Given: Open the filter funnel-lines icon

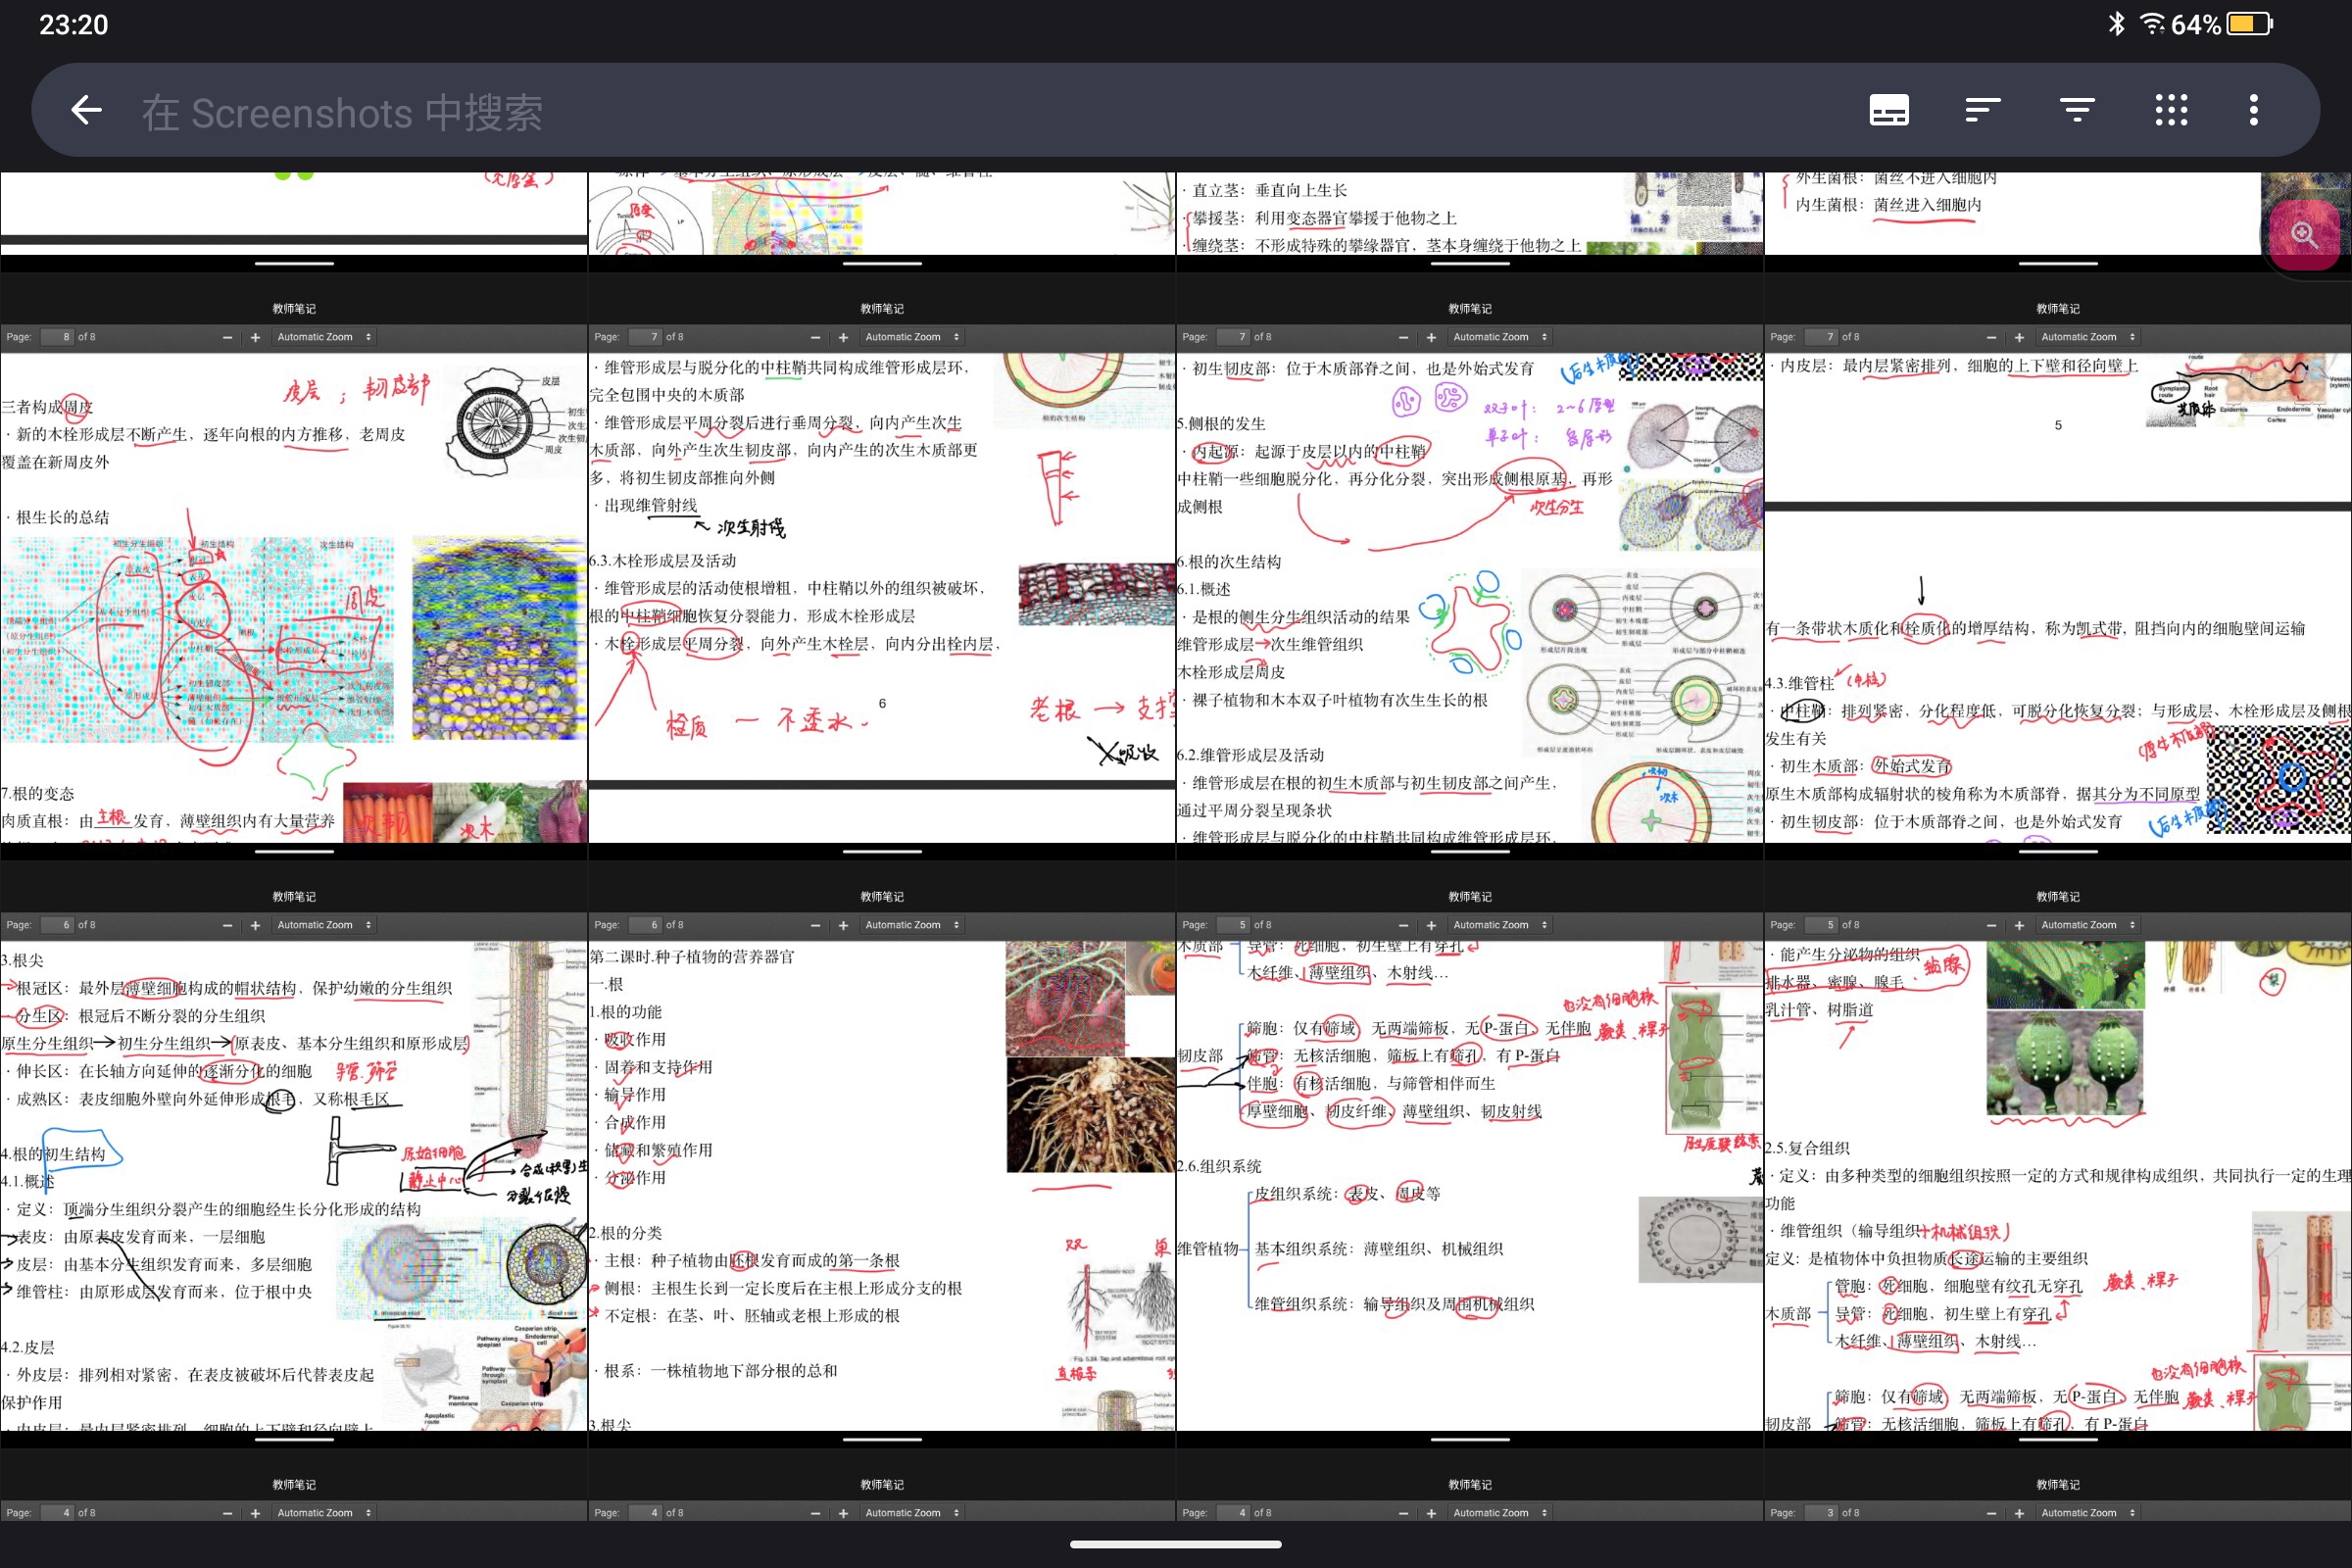Looking at the screenshot, I should (x=2077, y=110).
